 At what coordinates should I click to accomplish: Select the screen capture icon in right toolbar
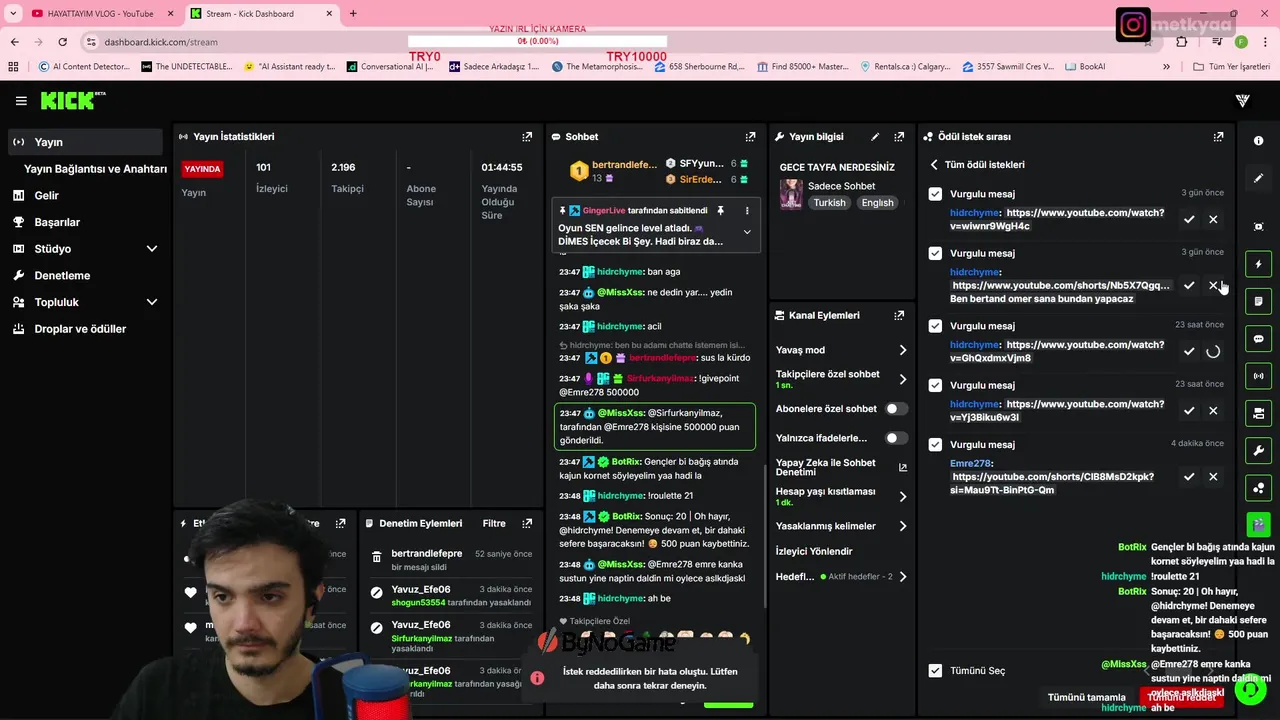[x=1258, y=227]
